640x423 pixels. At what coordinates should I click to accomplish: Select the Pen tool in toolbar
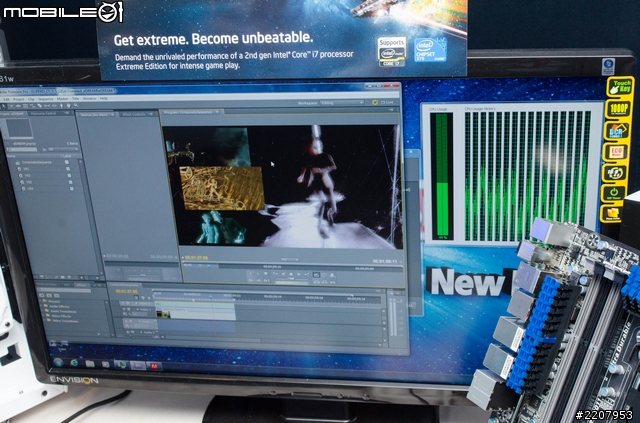coord(62,105)
